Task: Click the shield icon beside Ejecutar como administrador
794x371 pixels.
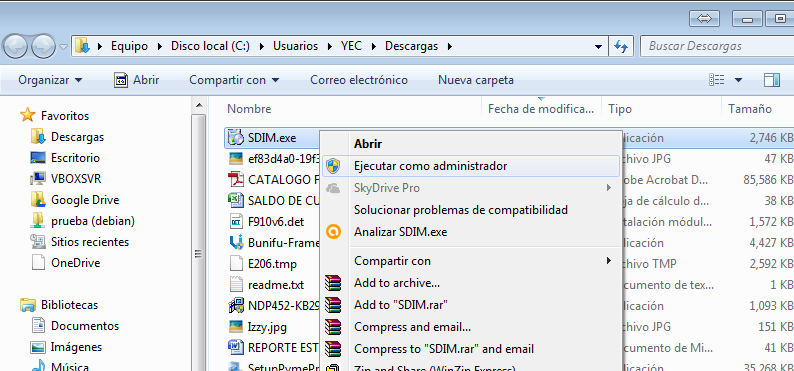Action: tap(333, 166)
